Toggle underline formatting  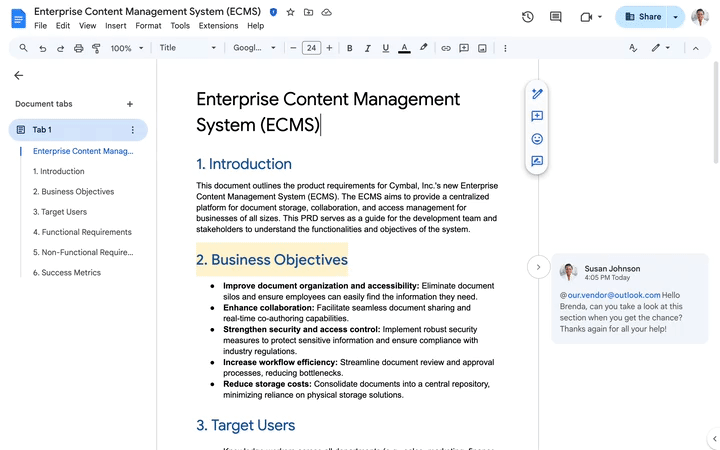tap(385, 48)
